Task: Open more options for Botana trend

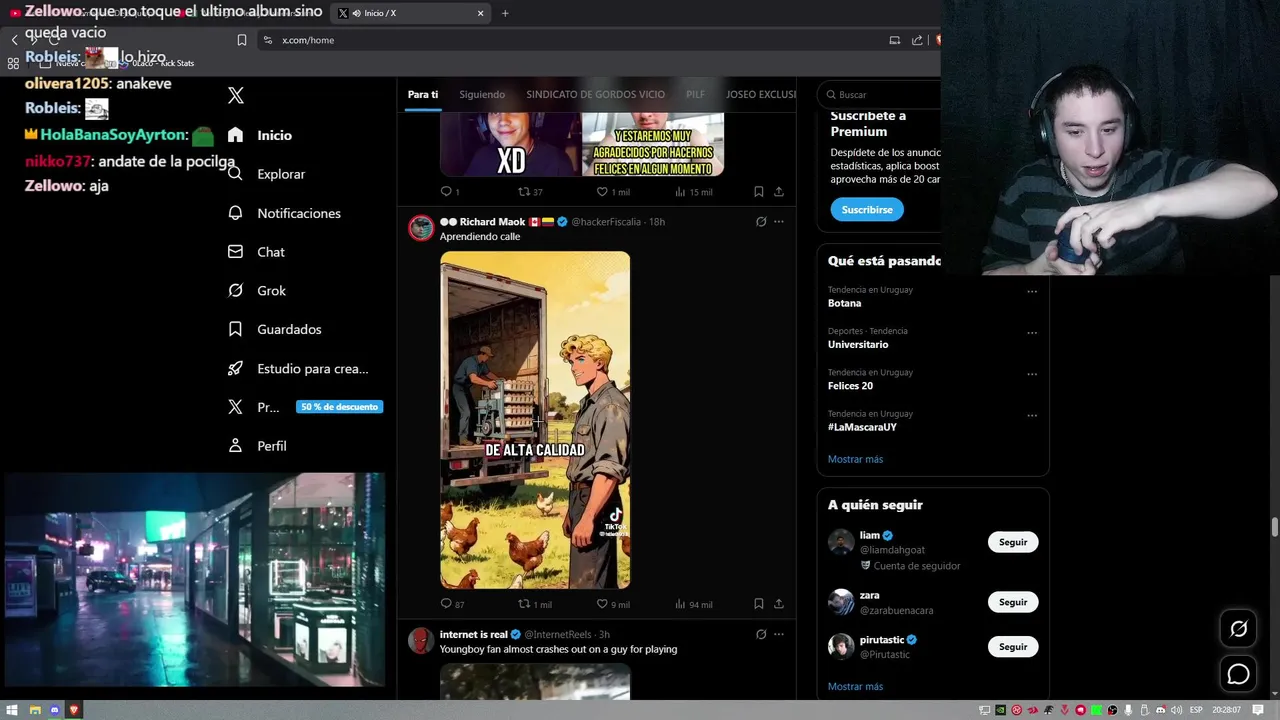Action: pyautogui.click(x=1032, y=291)
